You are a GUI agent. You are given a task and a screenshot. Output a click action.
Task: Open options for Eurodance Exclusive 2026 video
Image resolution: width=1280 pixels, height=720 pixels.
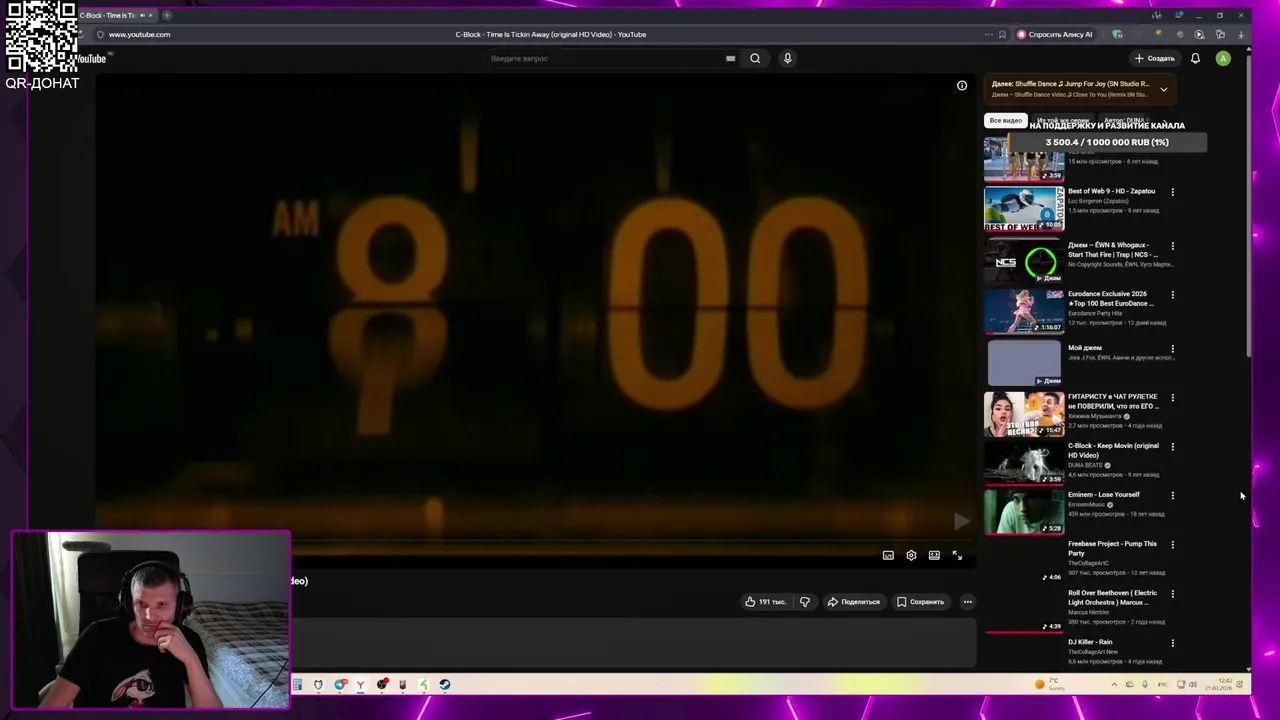(x=1173, y=295)
